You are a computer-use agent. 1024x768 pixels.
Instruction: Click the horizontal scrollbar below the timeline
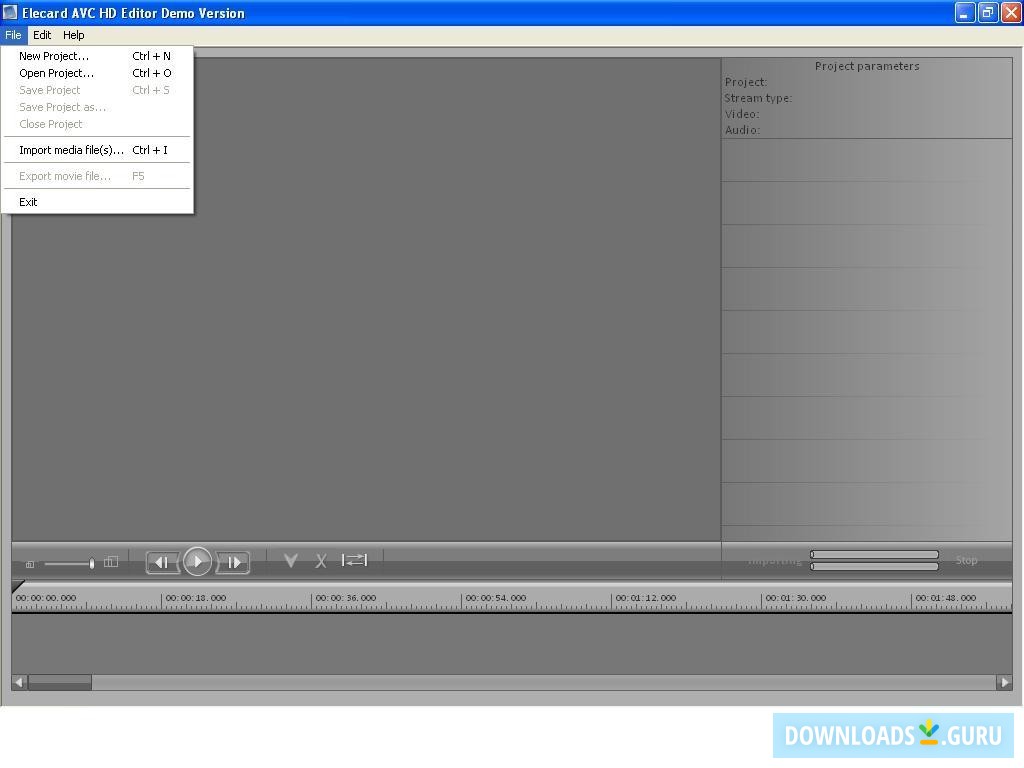[x=60, y=682]
